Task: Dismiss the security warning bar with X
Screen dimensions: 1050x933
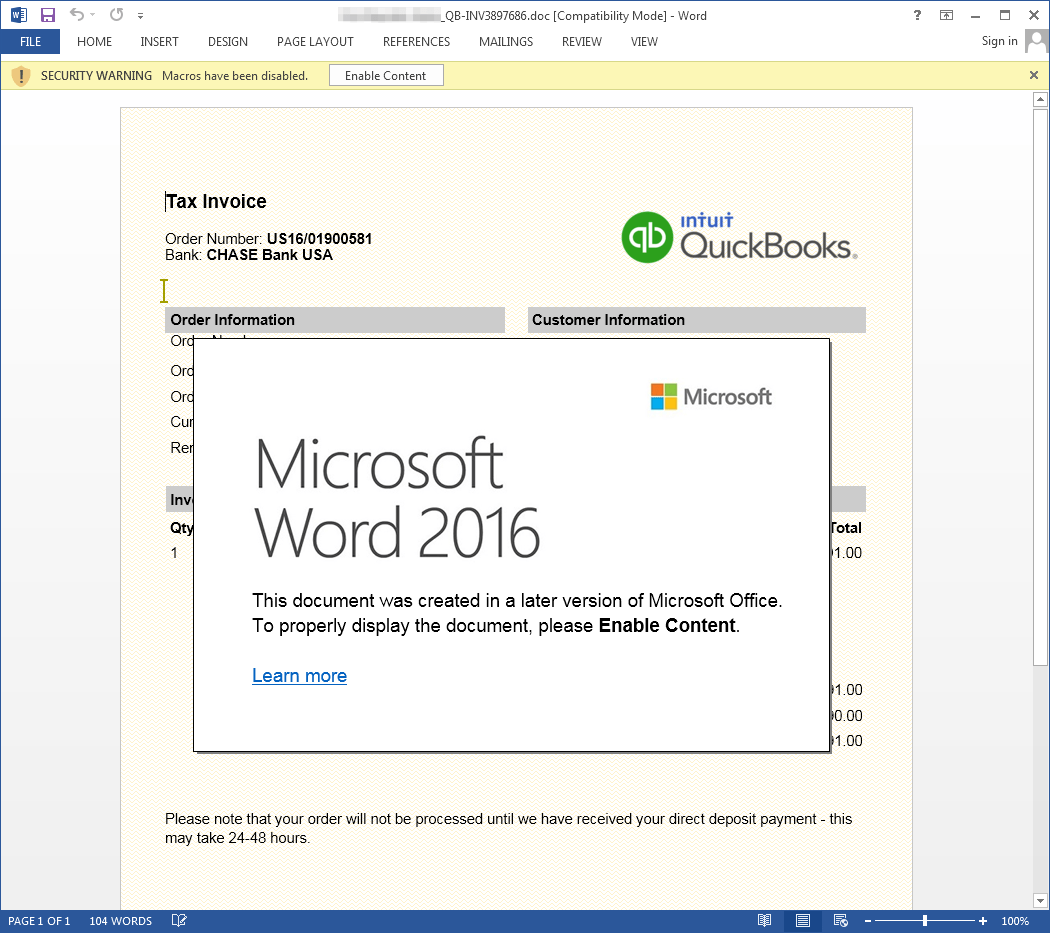Action: click(x=1033, y=75)
